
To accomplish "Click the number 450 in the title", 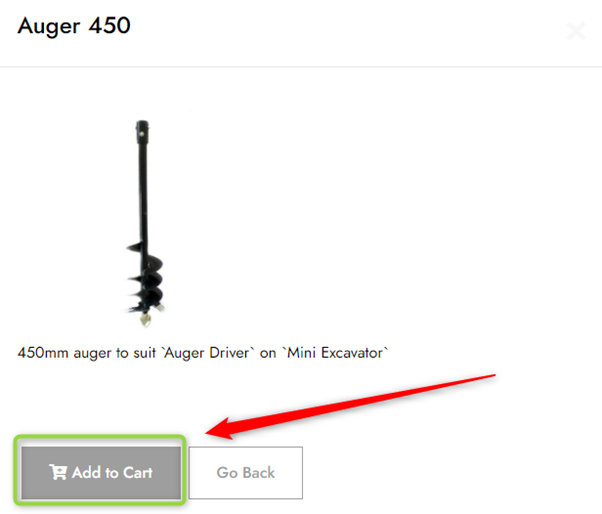I will tap(110, 26).
